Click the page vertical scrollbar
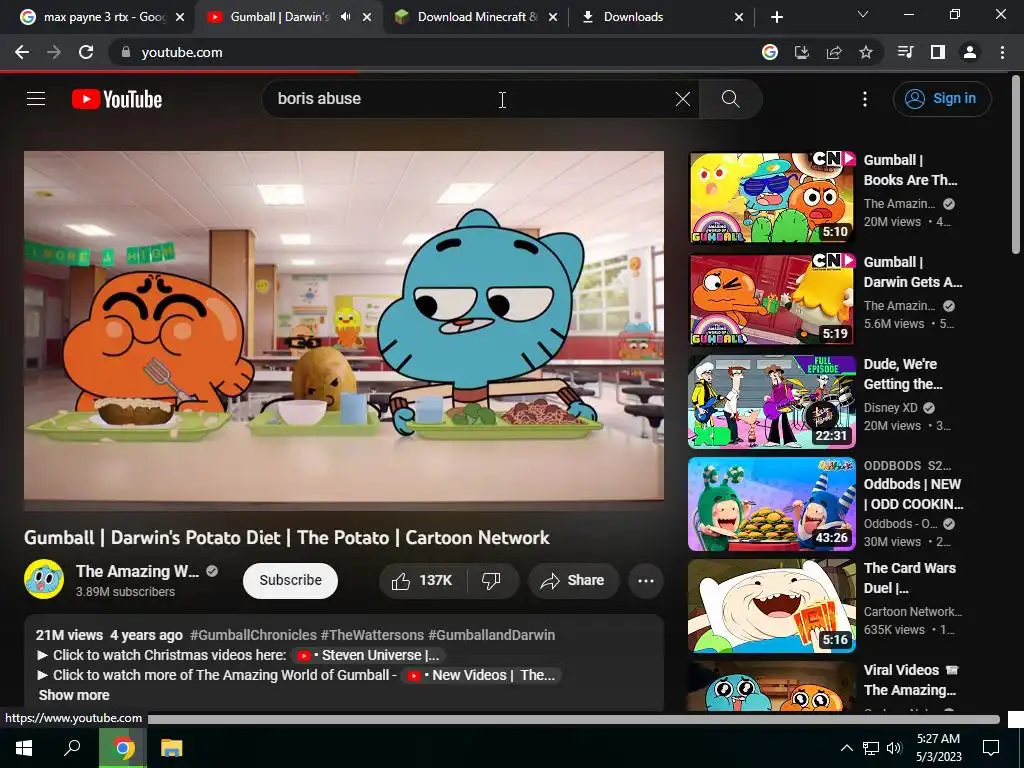1024x768 pixels. click(x=1016, y=163)
